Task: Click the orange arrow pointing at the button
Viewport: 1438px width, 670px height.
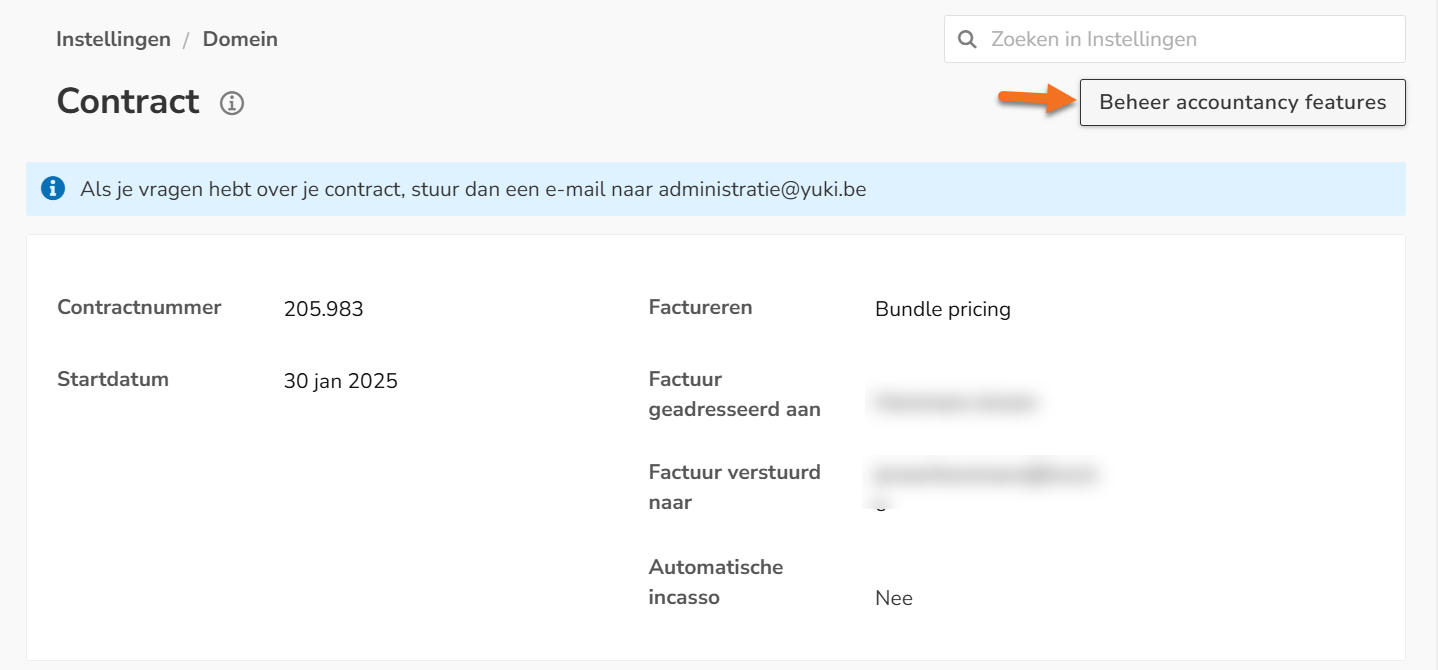Action: tap(1034, 99)
